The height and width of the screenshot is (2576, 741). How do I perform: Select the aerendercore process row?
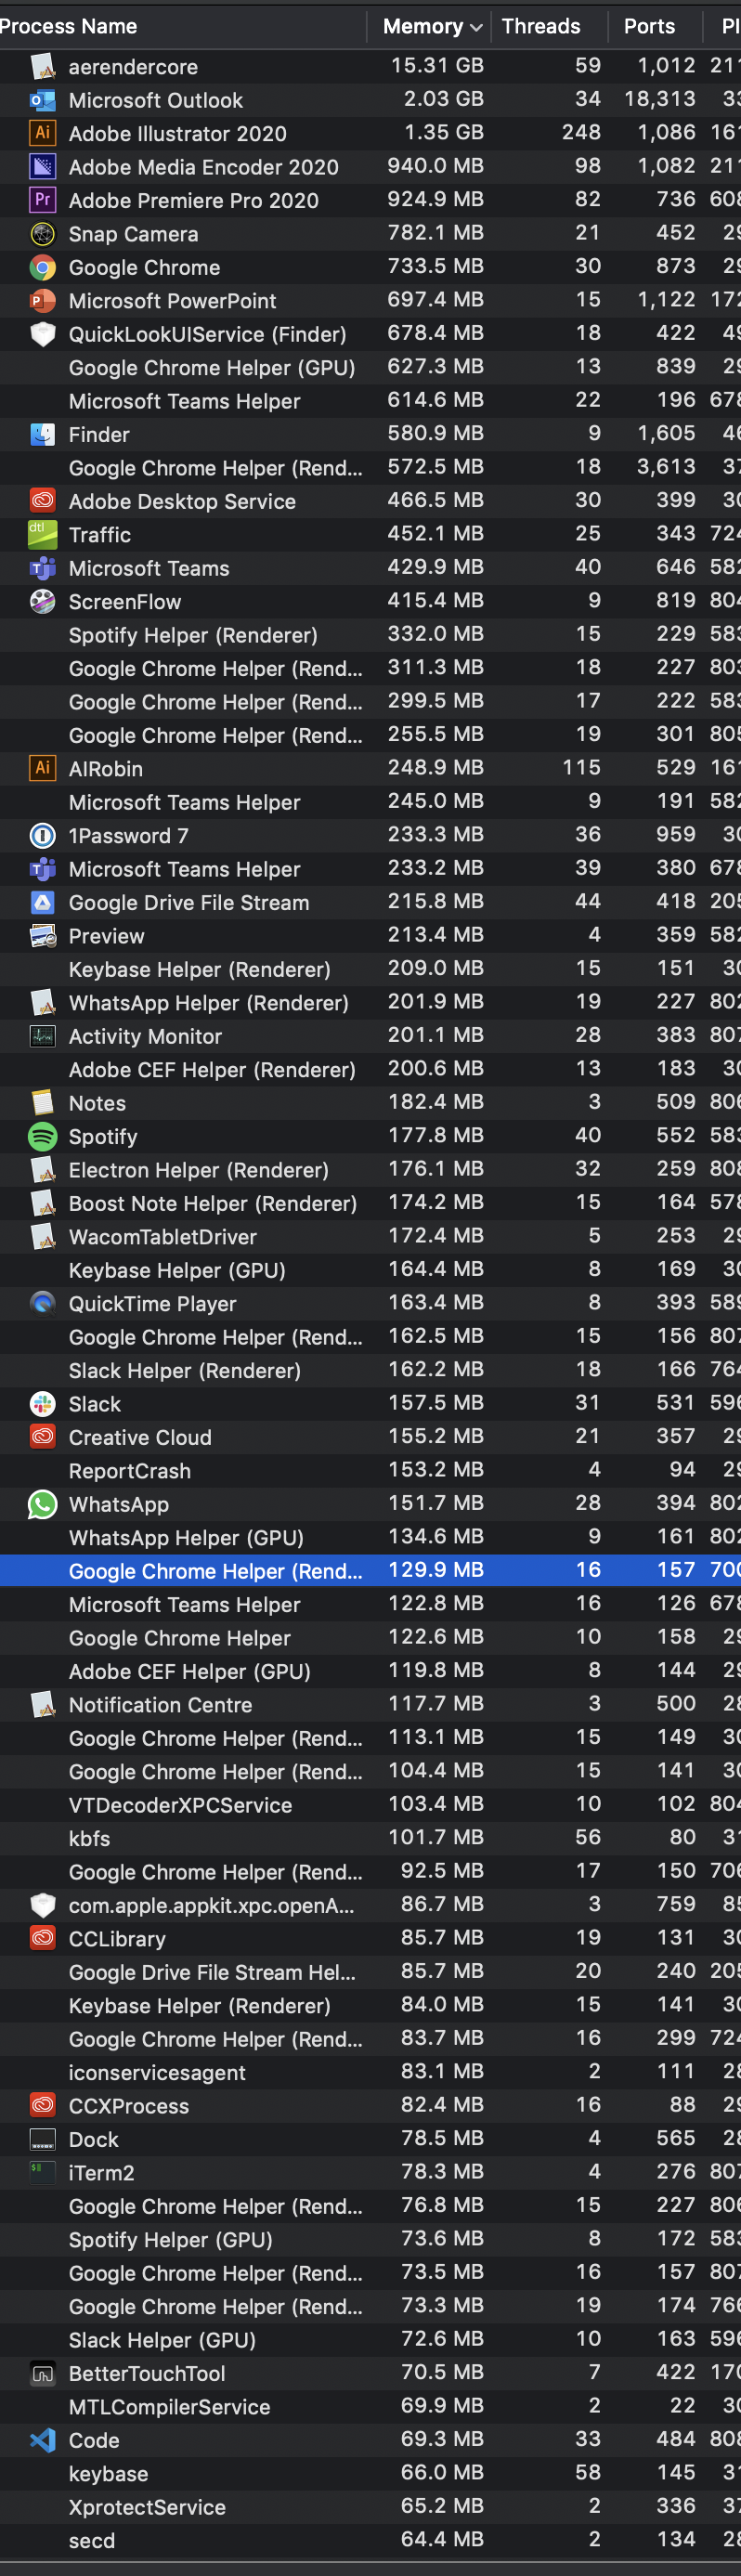coord(370,66)
